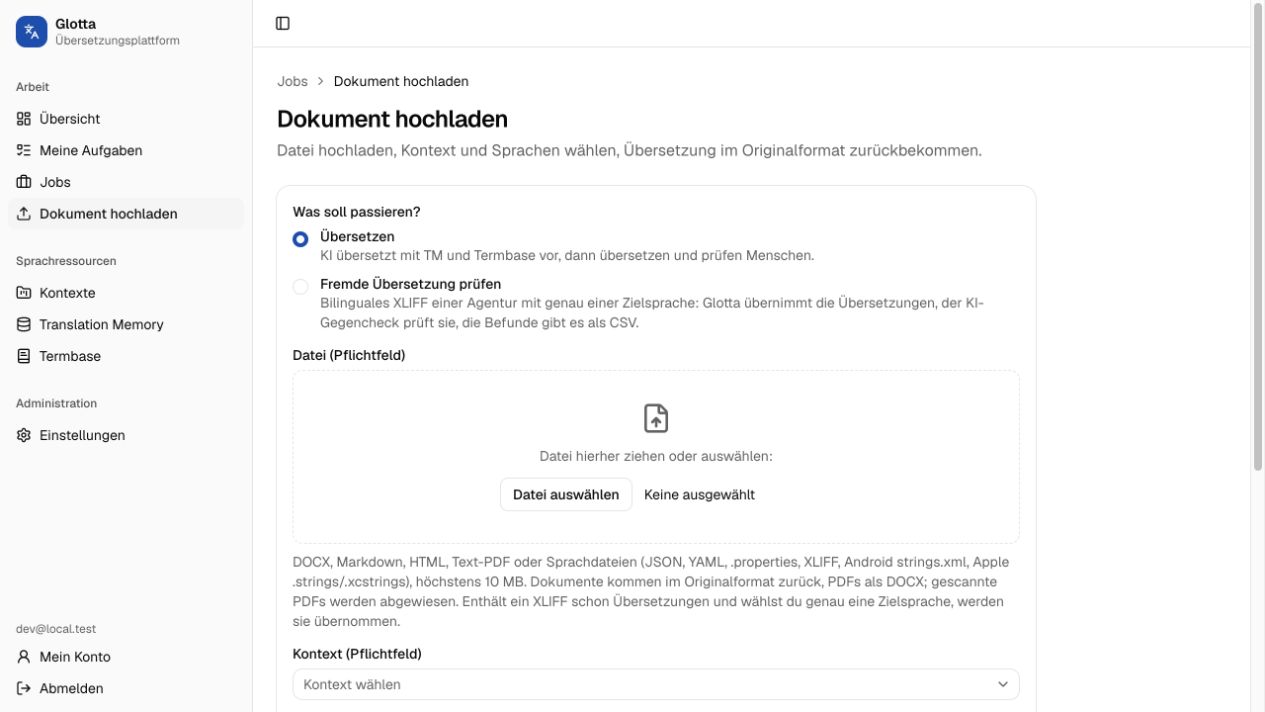Click the Dokument hochladen breadcrumb text

pos(401,81)
